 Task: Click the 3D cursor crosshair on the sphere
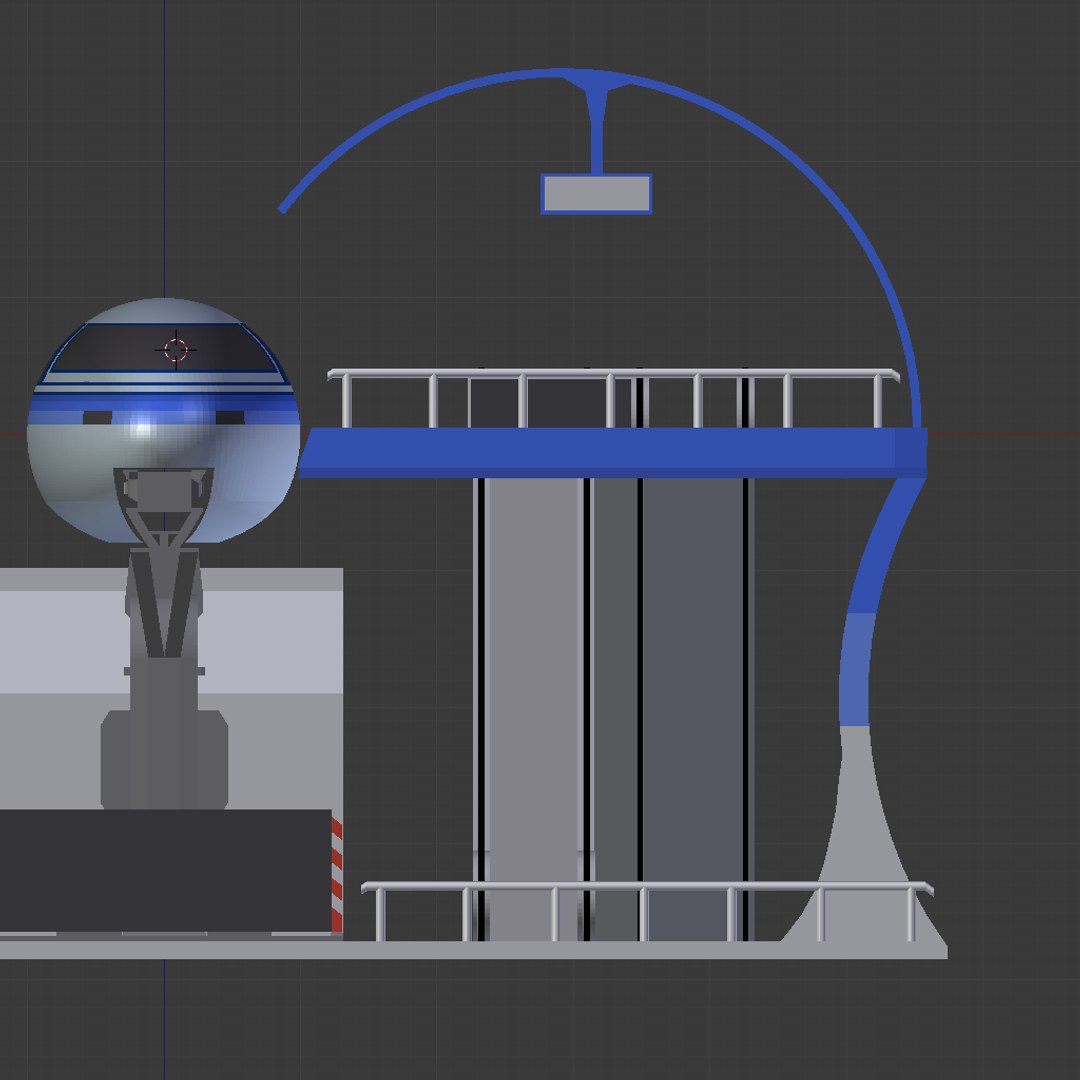pos(176,350)
